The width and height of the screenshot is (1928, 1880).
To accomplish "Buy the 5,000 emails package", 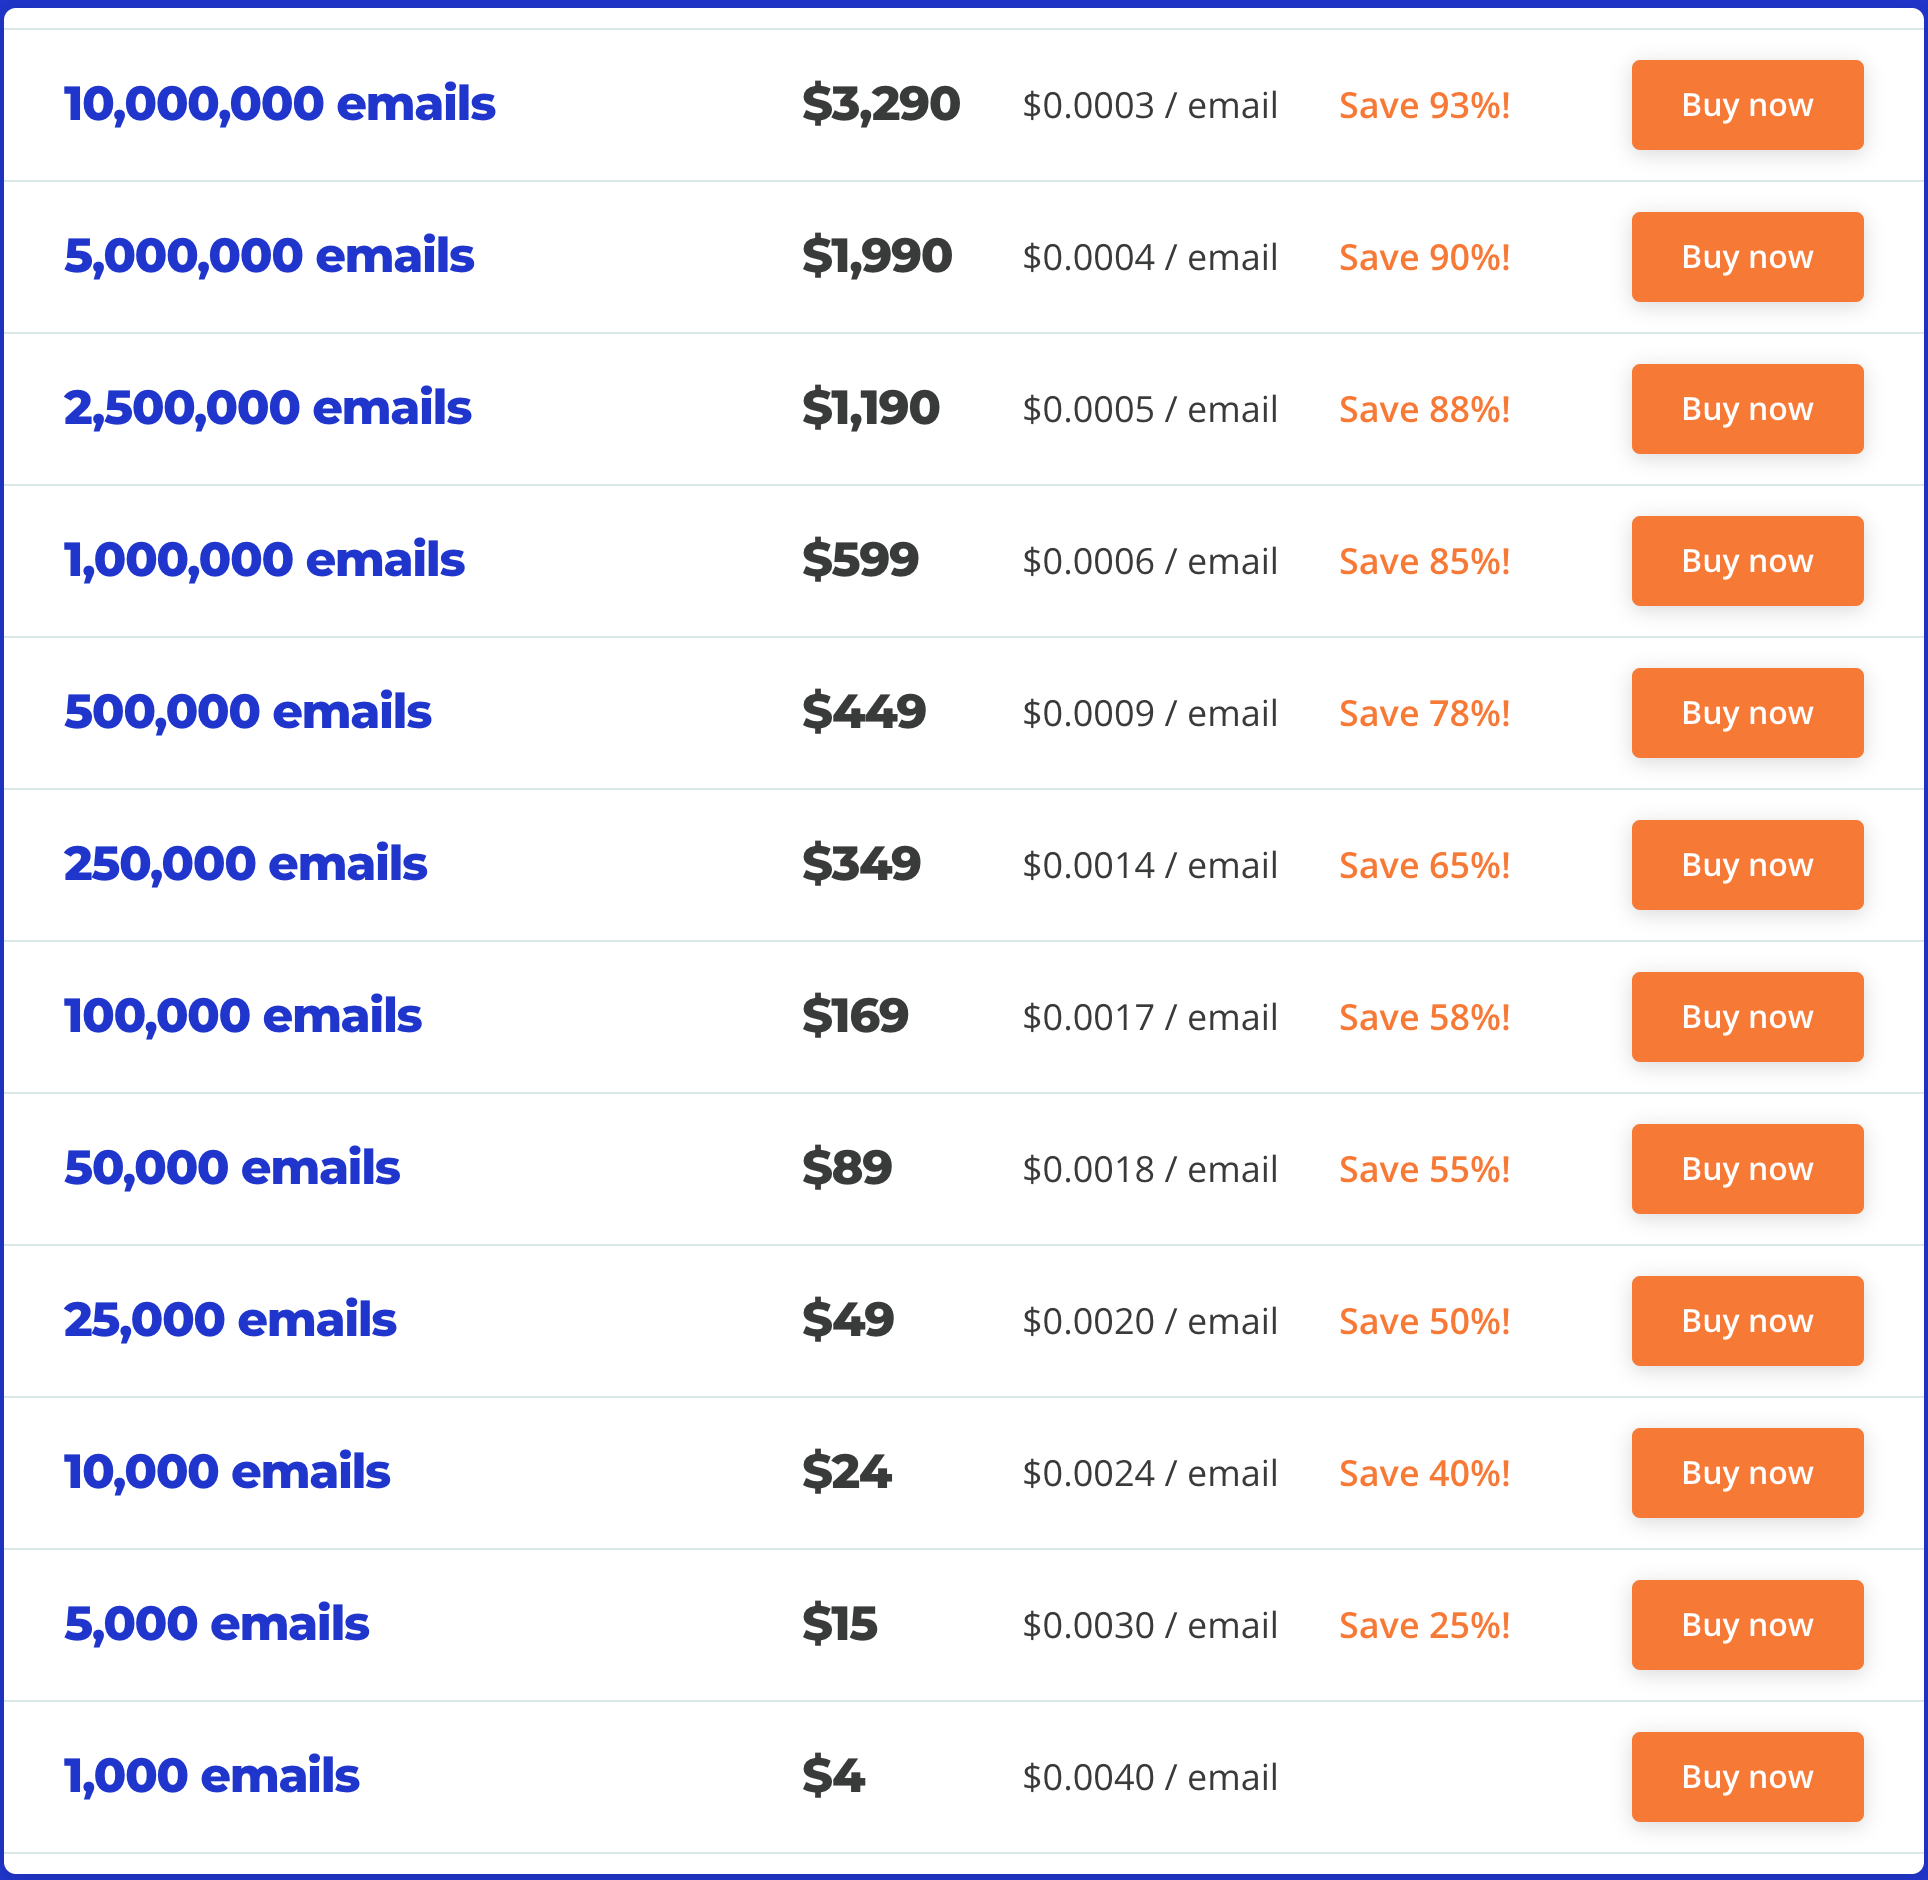I will [1746, 1625].
